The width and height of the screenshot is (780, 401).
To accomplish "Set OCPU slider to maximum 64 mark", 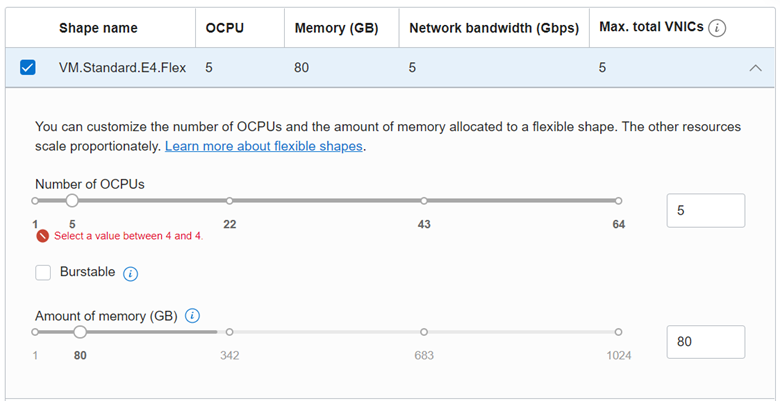I will click(618, 201).
